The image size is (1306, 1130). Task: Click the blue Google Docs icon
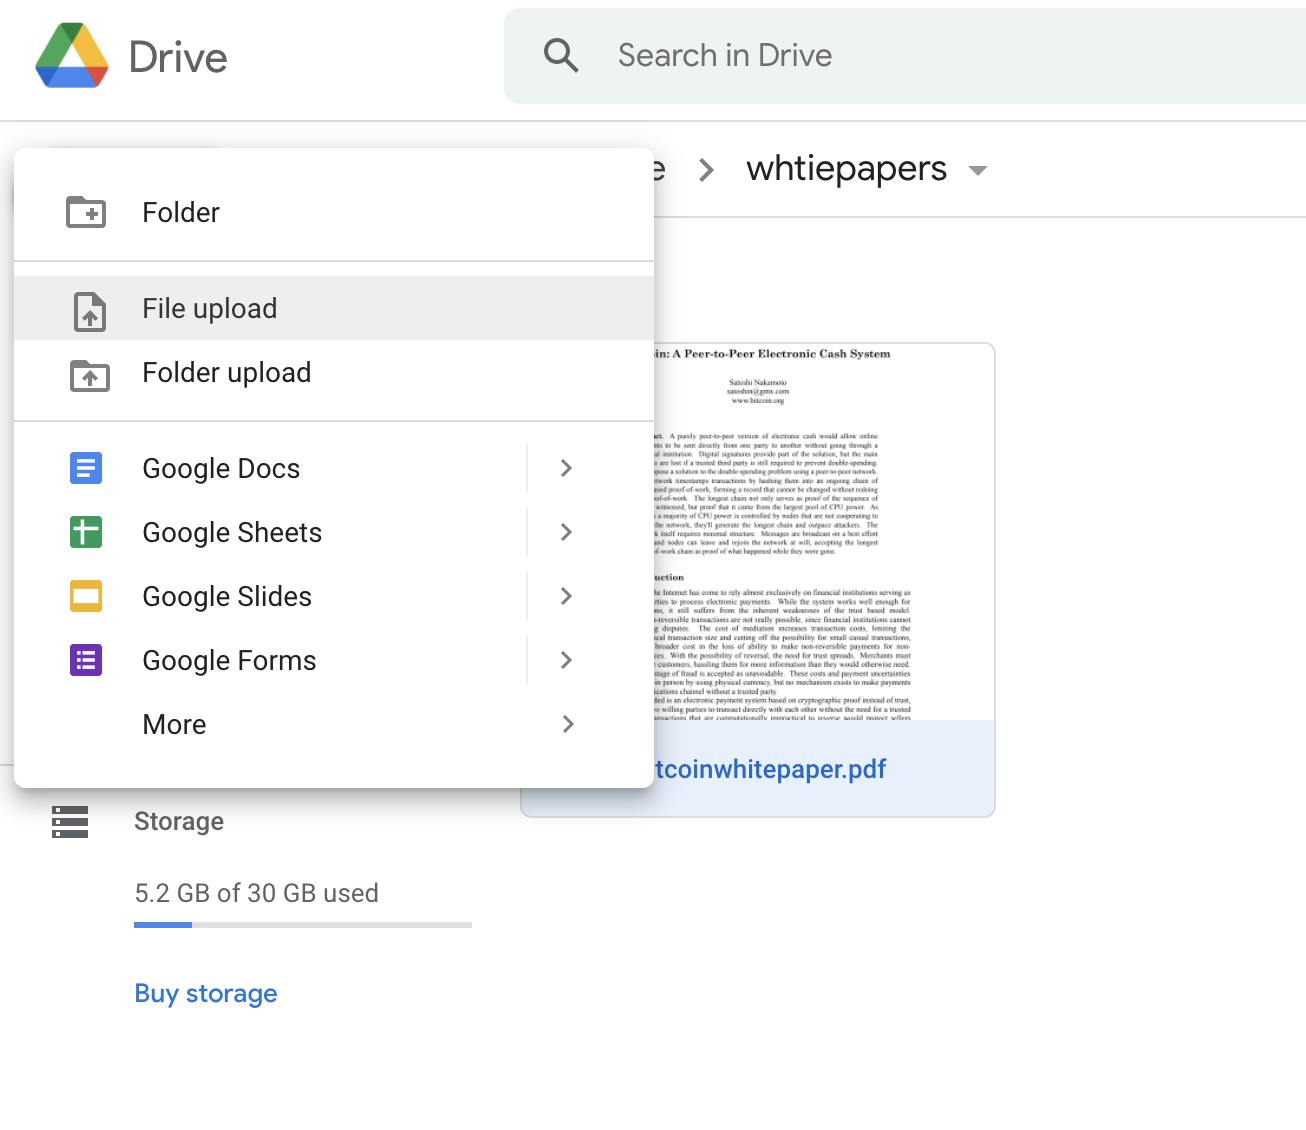coord(86,468)
